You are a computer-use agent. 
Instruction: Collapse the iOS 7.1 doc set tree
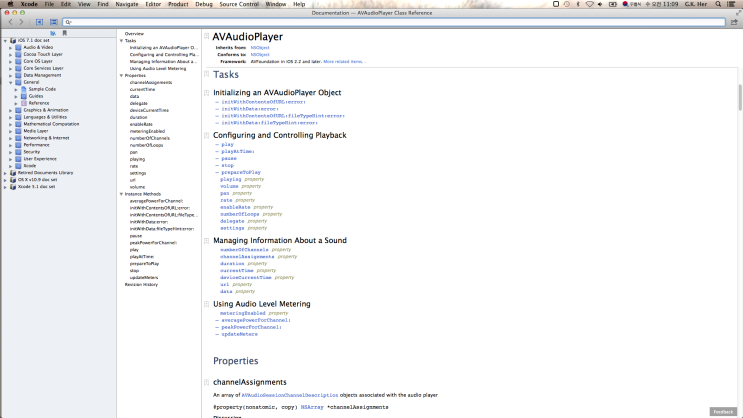tap(5, 40)
